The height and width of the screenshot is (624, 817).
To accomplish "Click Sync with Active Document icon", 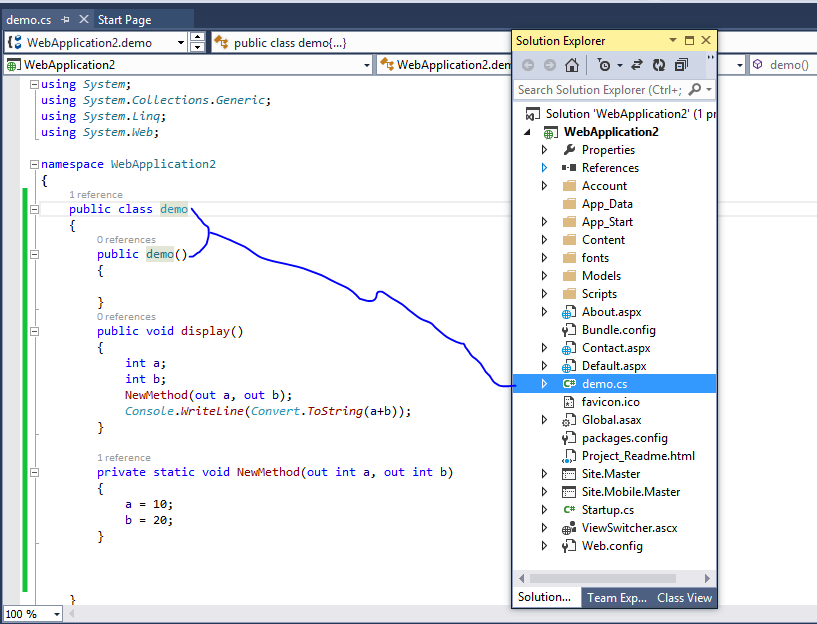I will pyautogui.click(x=636, y=65).
